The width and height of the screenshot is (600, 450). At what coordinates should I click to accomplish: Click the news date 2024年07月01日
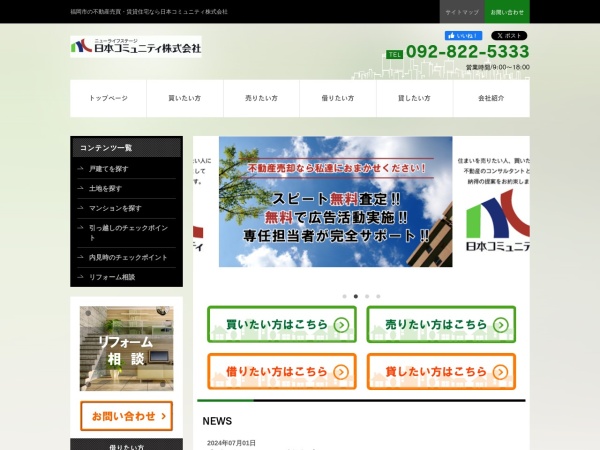231,443
